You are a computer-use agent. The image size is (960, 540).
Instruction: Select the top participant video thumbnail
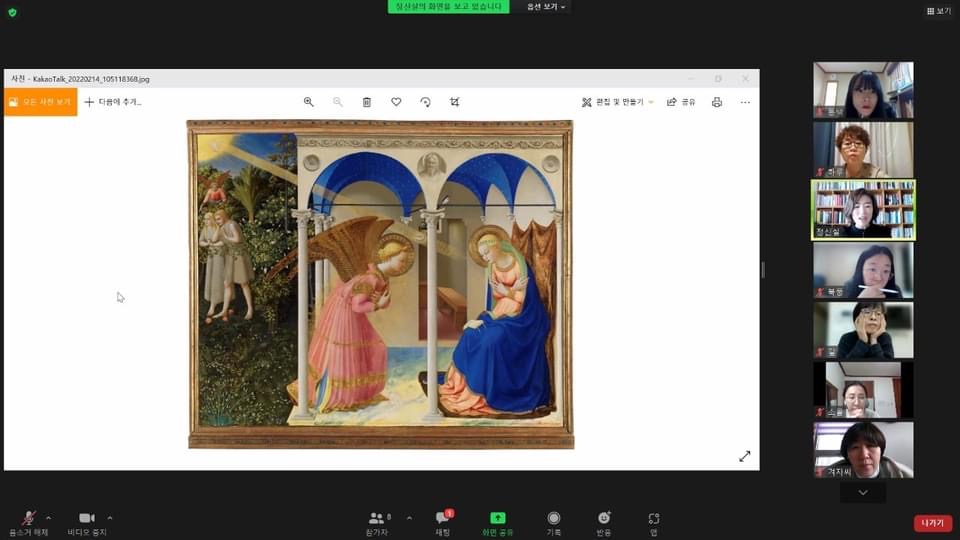(863, 90)
